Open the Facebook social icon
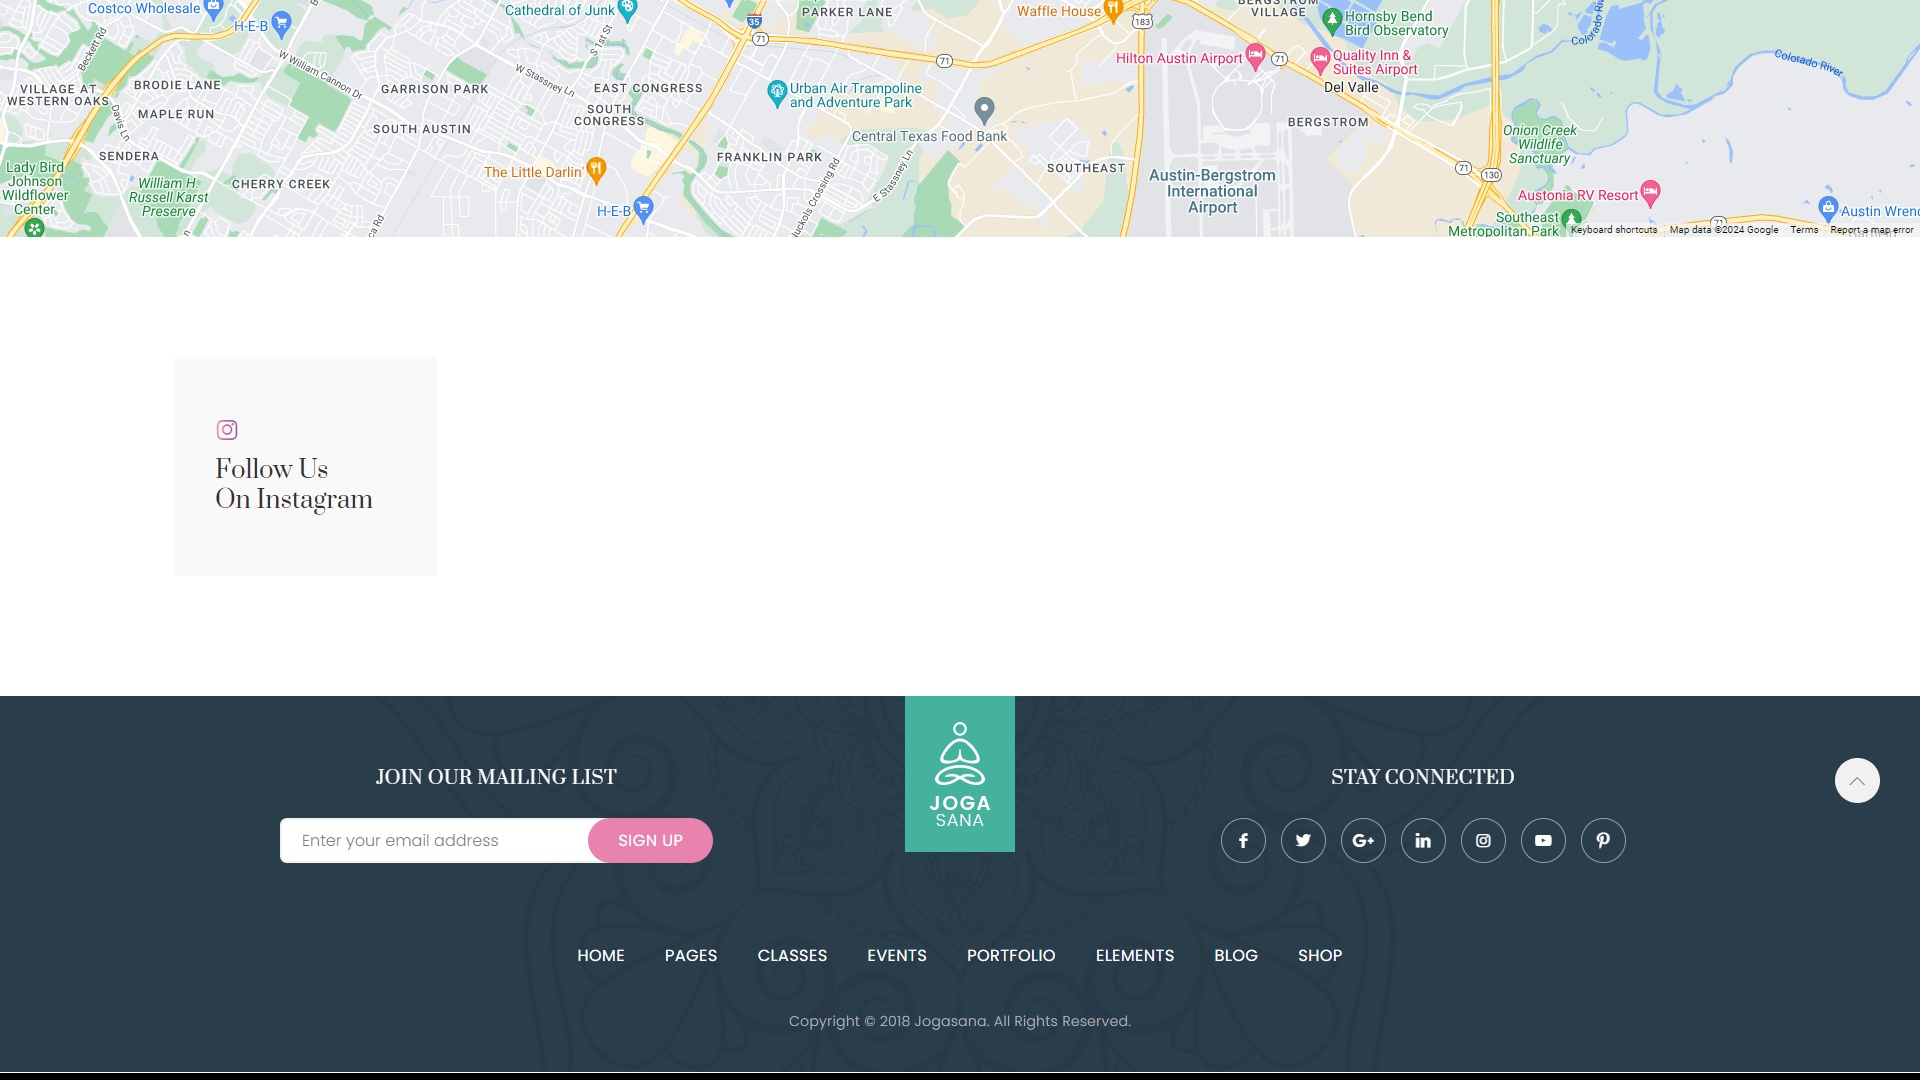 (x=1243, y=841)
